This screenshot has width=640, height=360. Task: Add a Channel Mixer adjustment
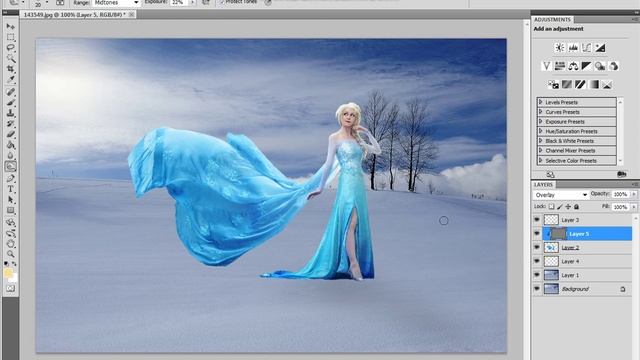click(x=613, y=66)
